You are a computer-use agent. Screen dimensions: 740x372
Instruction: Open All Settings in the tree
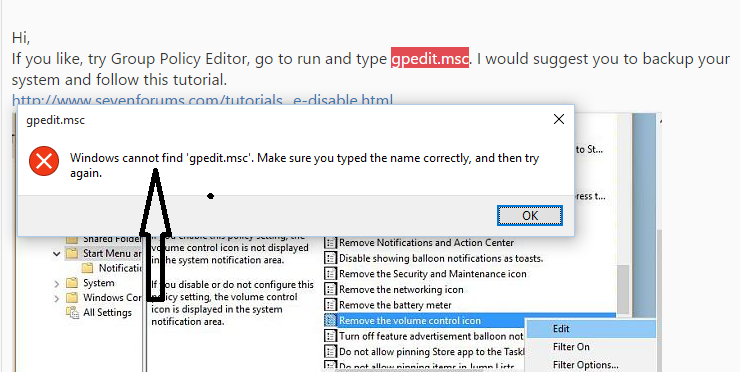click(x=107, y=313)
